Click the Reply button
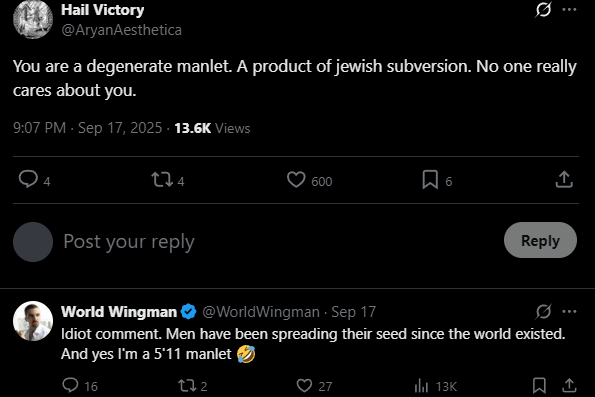 [x=540, y=240]
